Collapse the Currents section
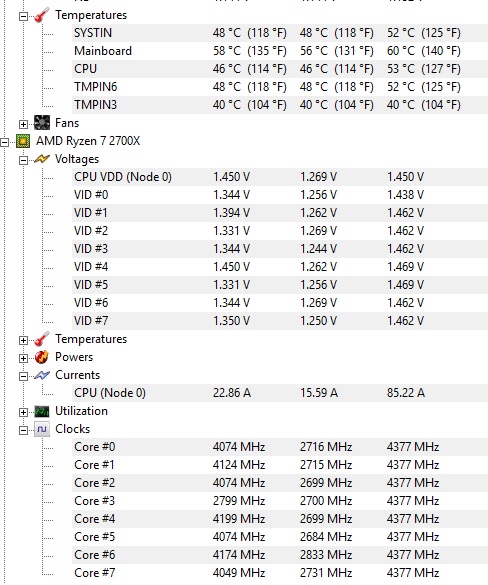 (23, 376)
